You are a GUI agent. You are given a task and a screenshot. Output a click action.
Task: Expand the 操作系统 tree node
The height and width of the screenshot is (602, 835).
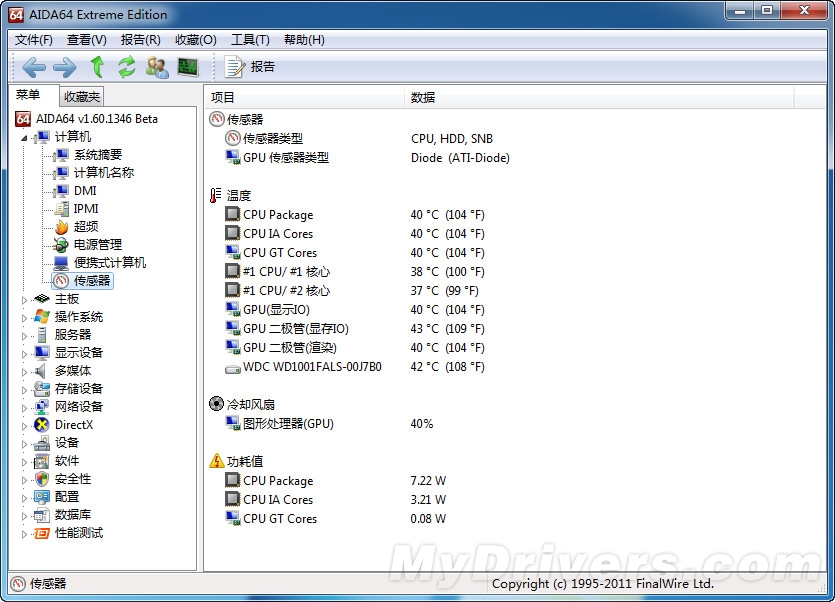coord(25,317)
